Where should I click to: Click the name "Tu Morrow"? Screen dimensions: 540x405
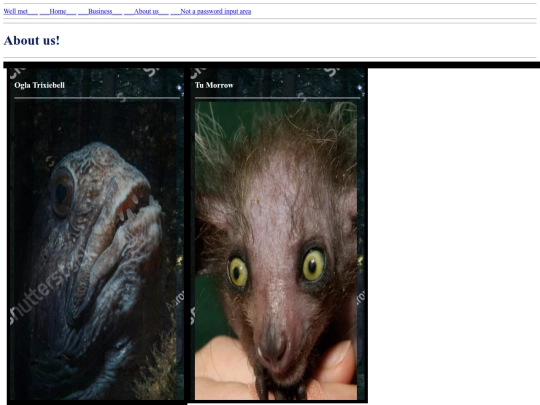214,85
